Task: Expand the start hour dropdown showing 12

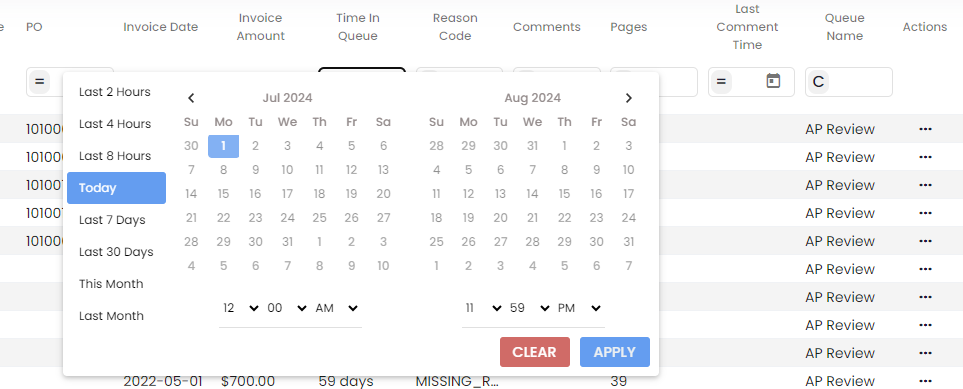Action: (240, 308)
